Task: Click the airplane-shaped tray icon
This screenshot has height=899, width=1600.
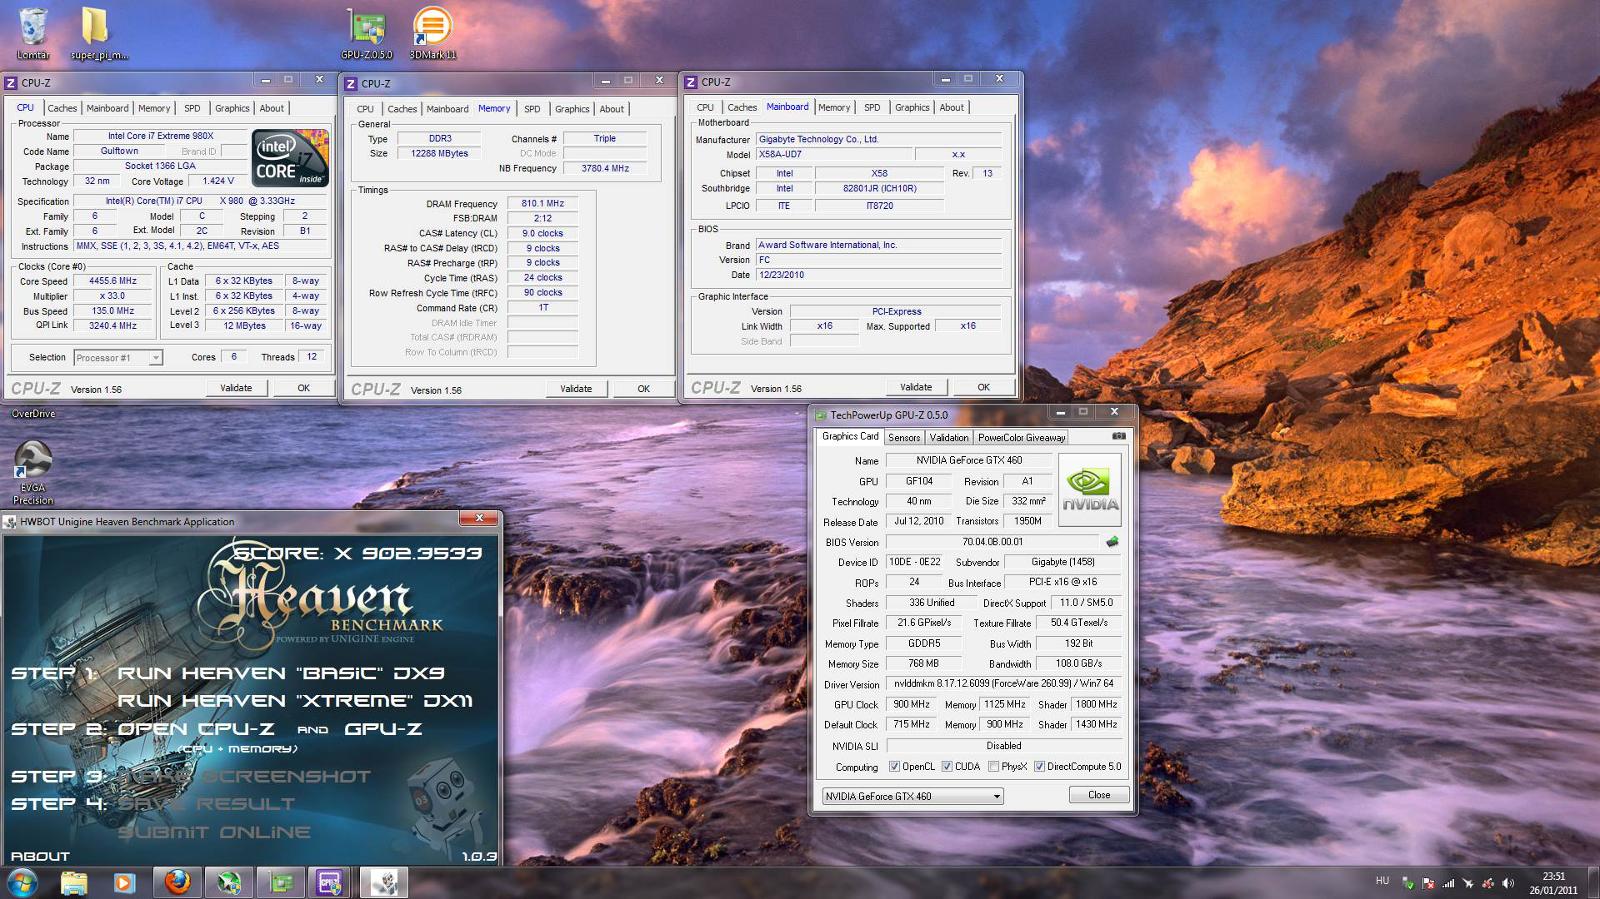Action: pos(1468,883)
